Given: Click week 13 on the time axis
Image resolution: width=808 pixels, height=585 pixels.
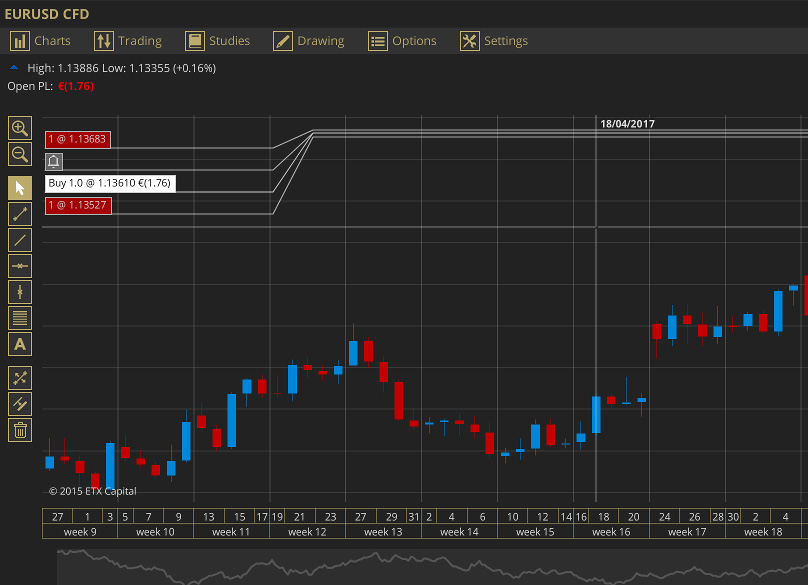Looking at the screenshot, I should coord(383,531).
